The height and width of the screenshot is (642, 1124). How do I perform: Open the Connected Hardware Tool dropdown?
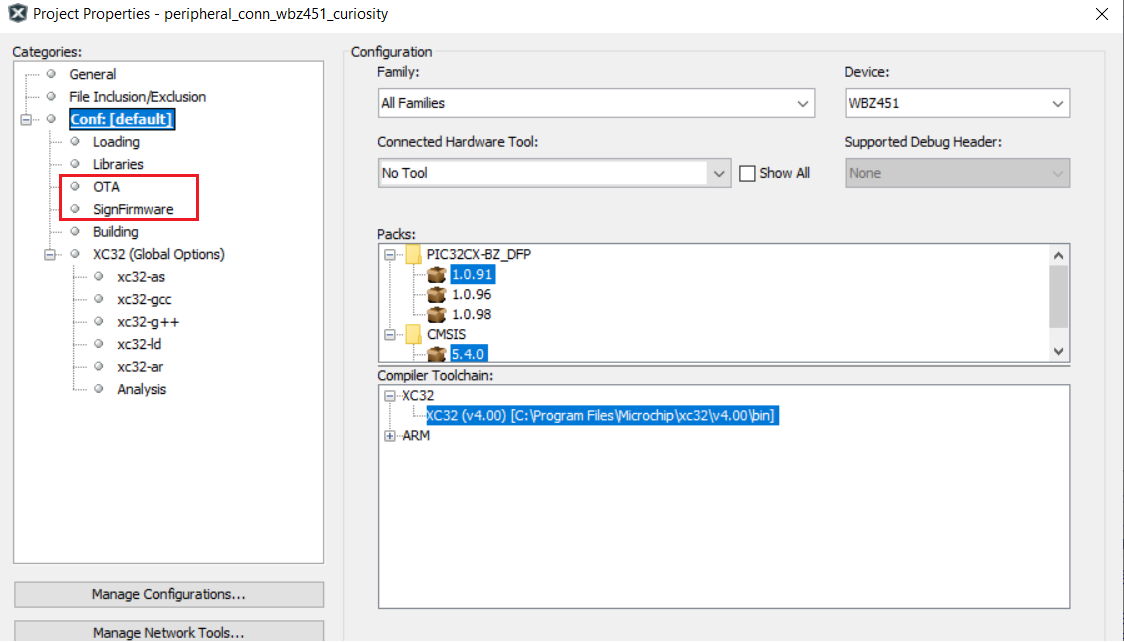(554, 173)
